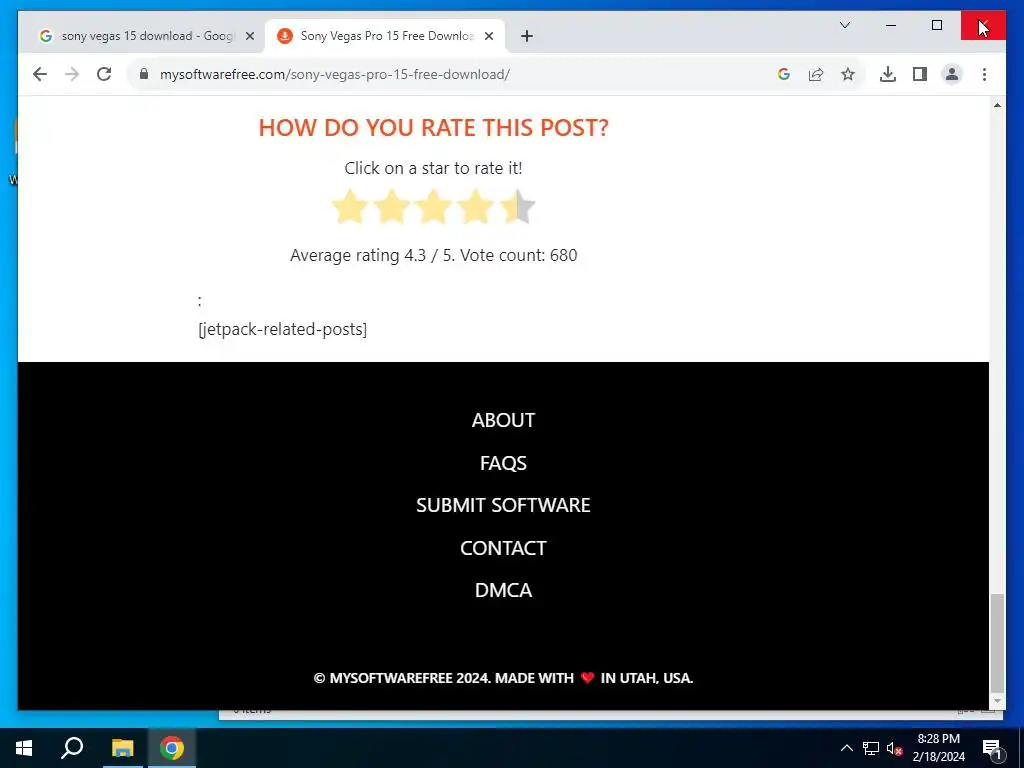The image size is (1024, 768).
Task: Open the FAQS footer link
Action: (x=503, y=463)
